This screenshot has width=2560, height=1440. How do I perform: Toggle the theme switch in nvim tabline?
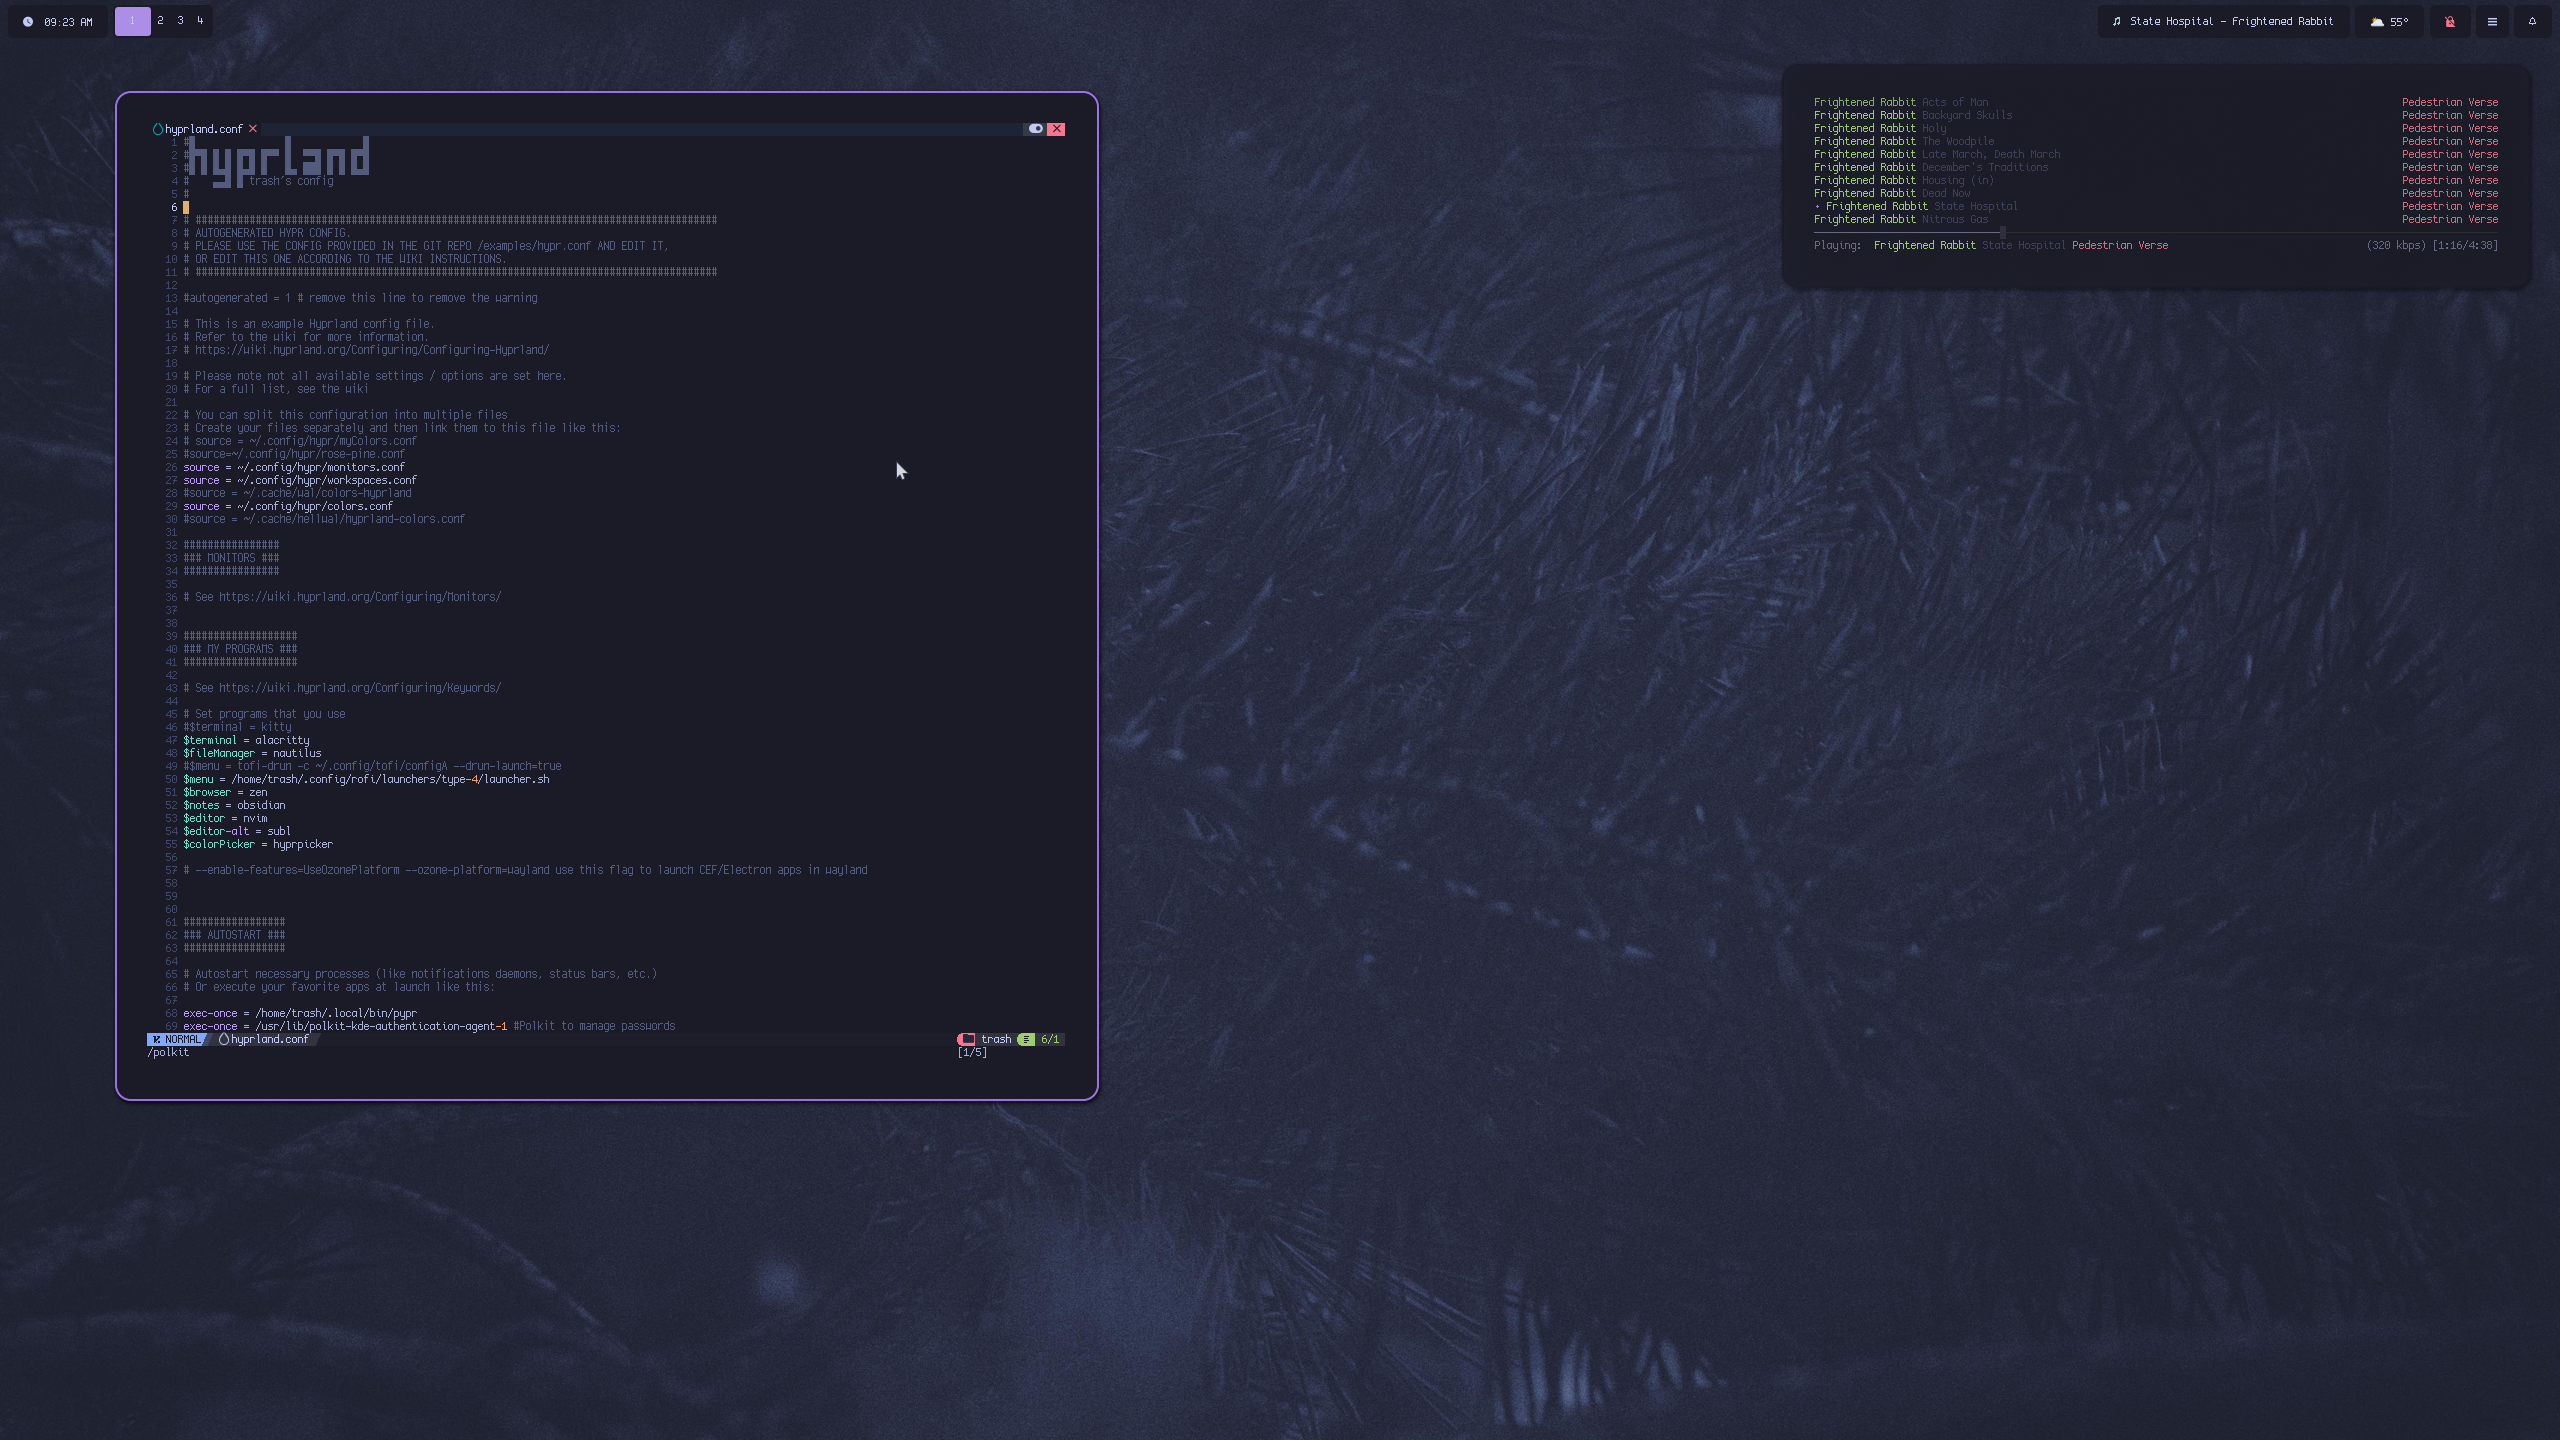(1035, 129)
